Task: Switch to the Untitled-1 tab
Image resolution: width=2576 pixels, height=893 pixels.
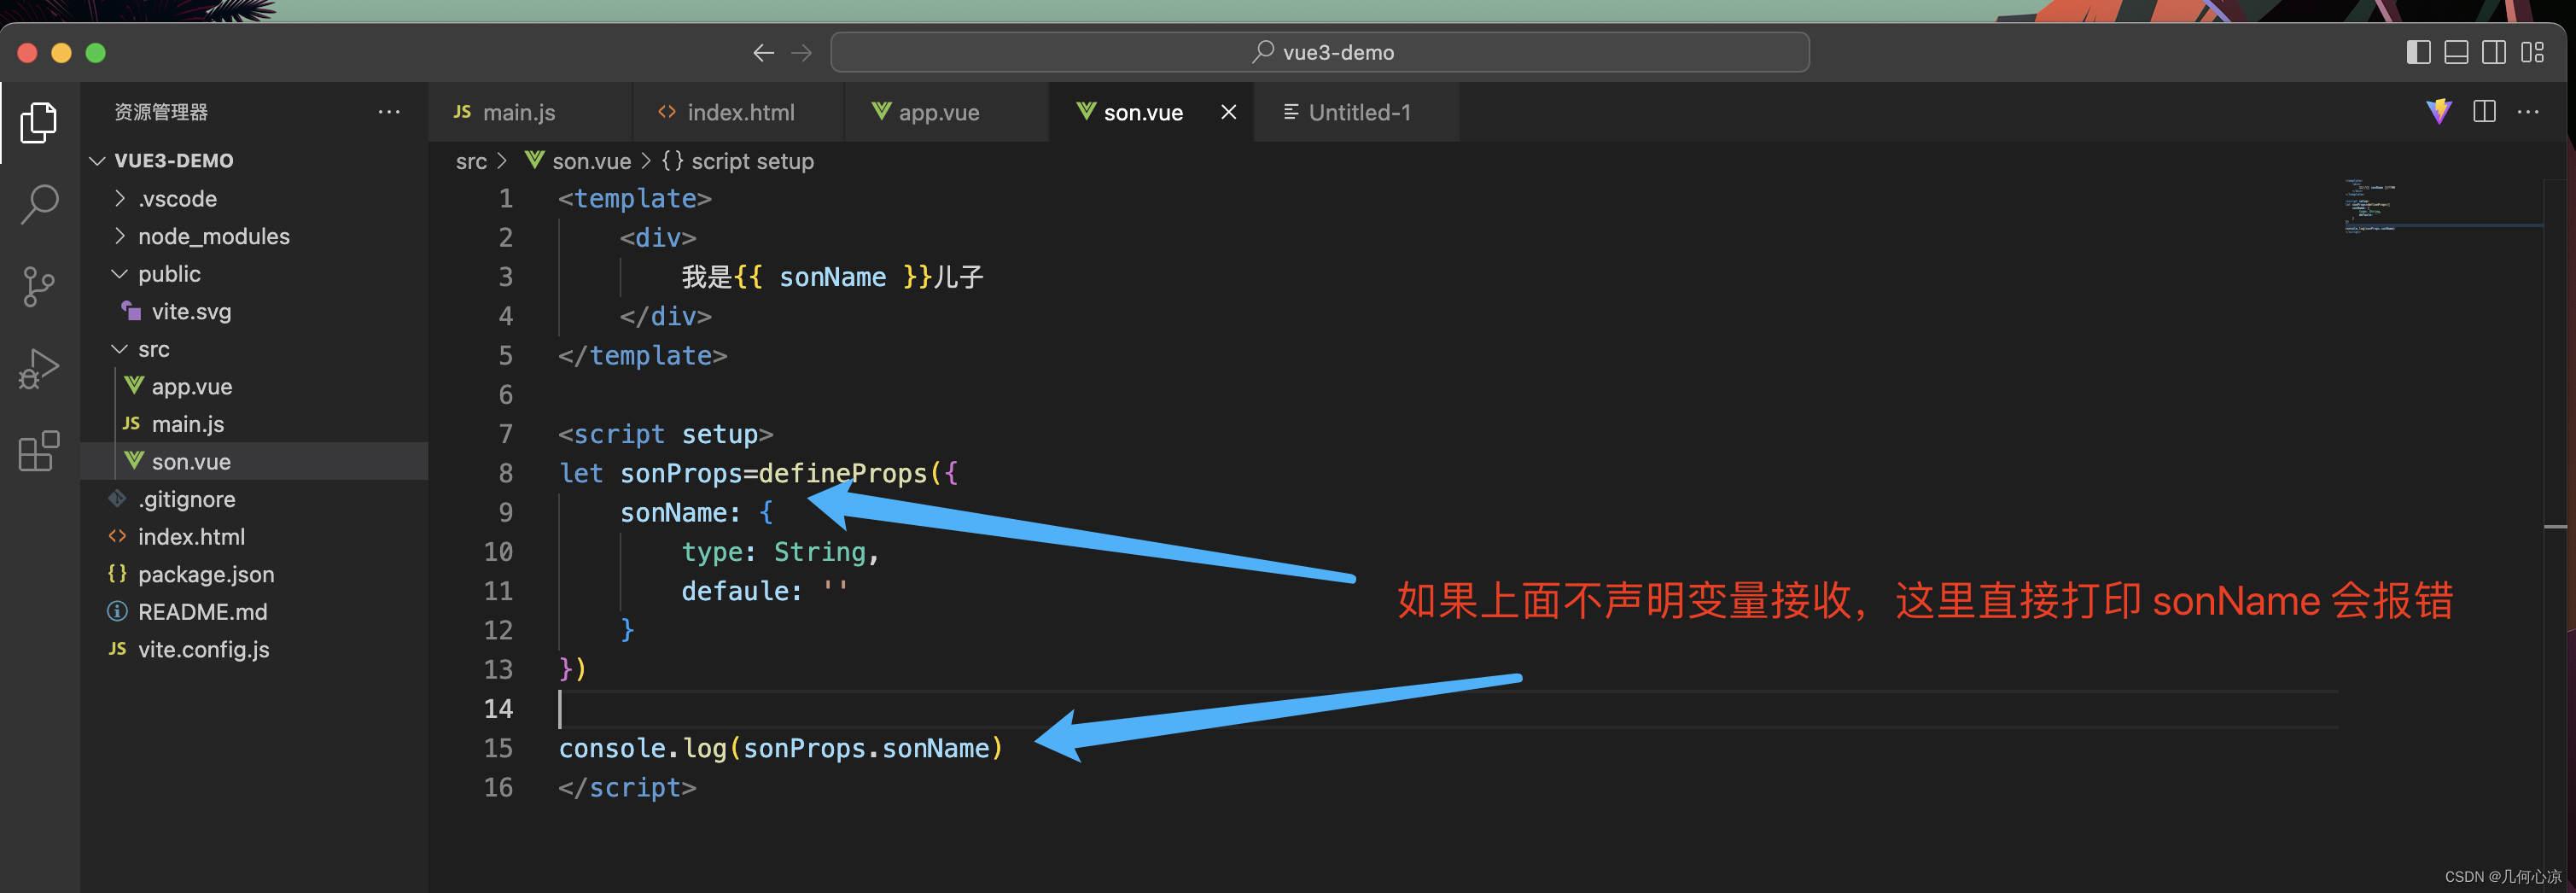Action: pos(1356,112)
